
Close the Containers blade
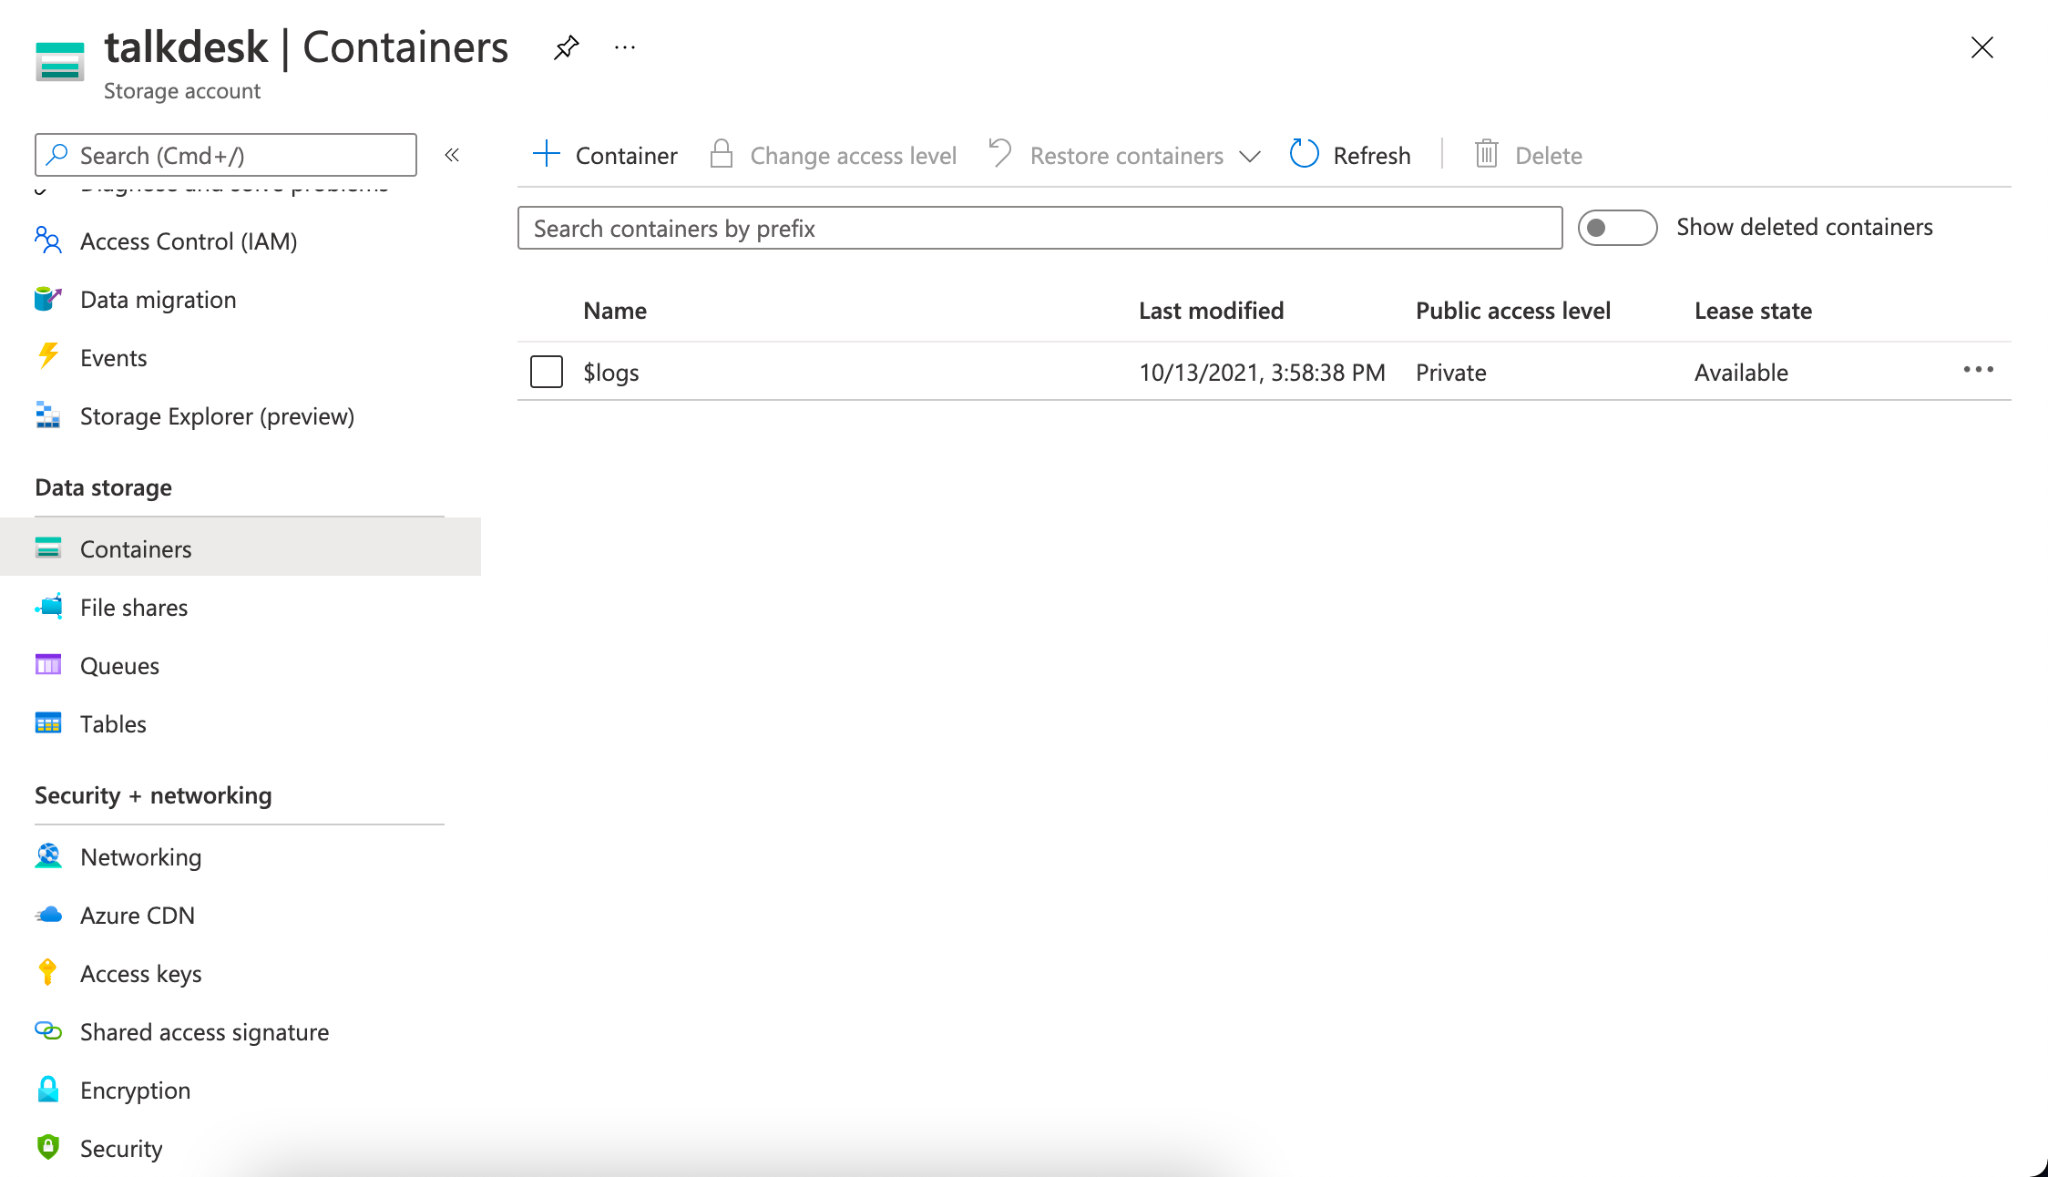point(1981,47)
